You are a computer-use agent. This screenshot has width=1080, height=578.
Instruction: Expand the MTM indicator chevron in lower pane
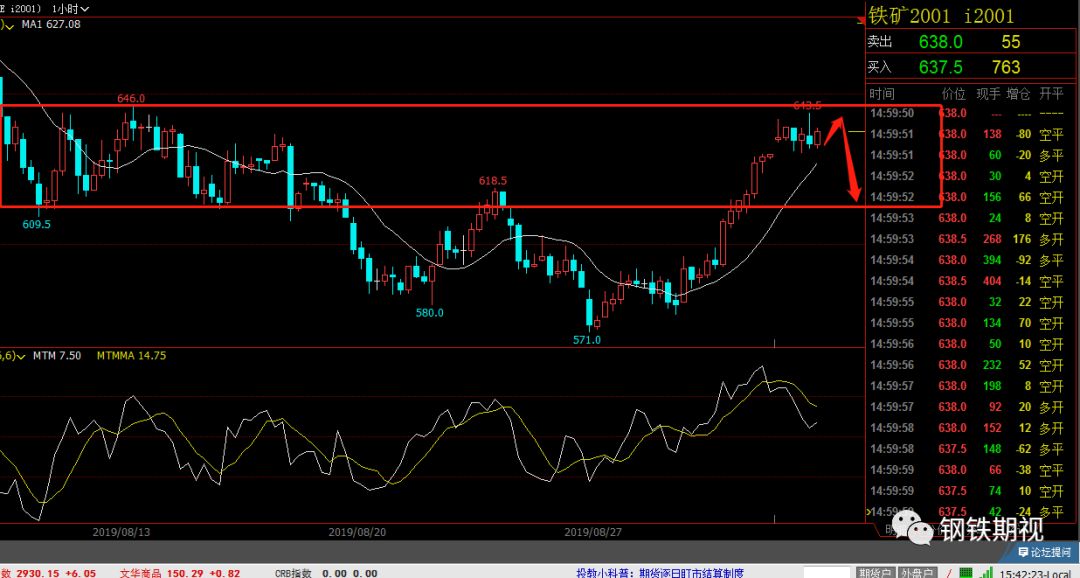pyautogui.click(x=21, y=356)
